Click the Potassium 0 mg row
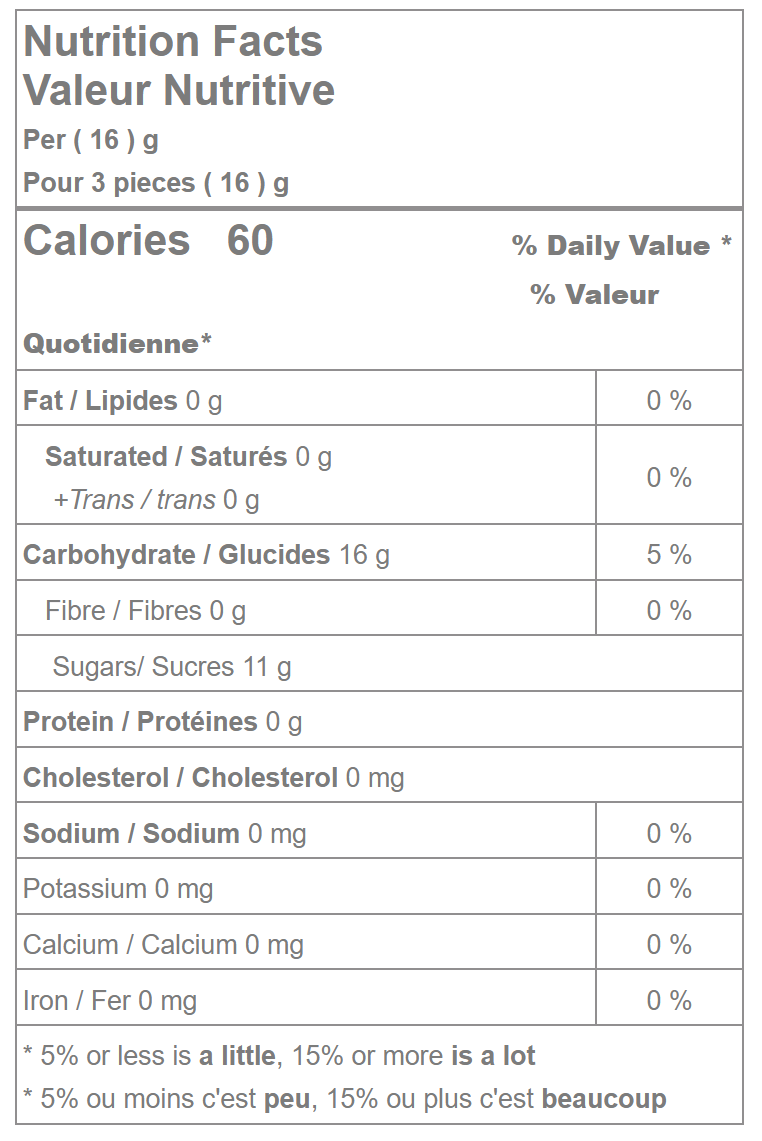Image resolution: width=762 pixels, height=1141 pixels. point(118,889)
